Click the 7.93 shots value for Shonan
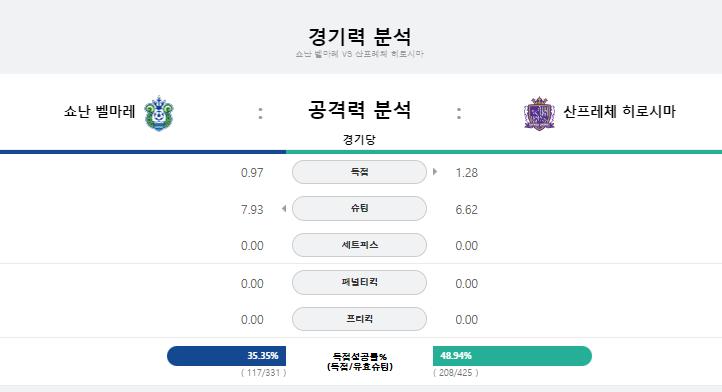 (x=252, y=210)
